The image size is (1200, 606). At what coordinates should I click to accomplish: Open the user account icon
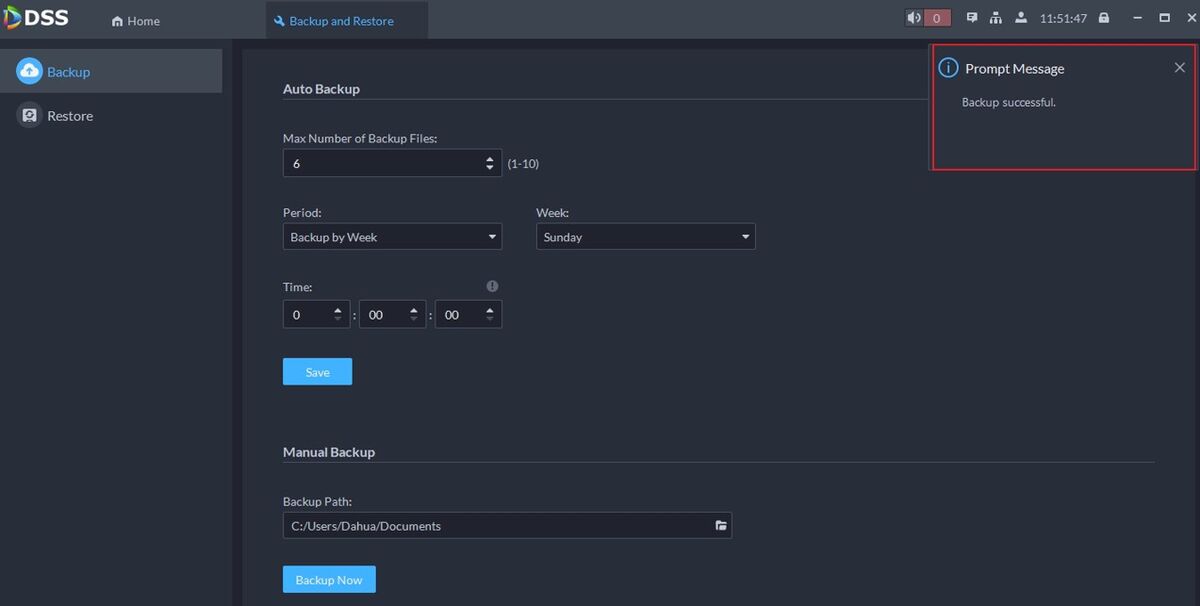coord(1020,18)
